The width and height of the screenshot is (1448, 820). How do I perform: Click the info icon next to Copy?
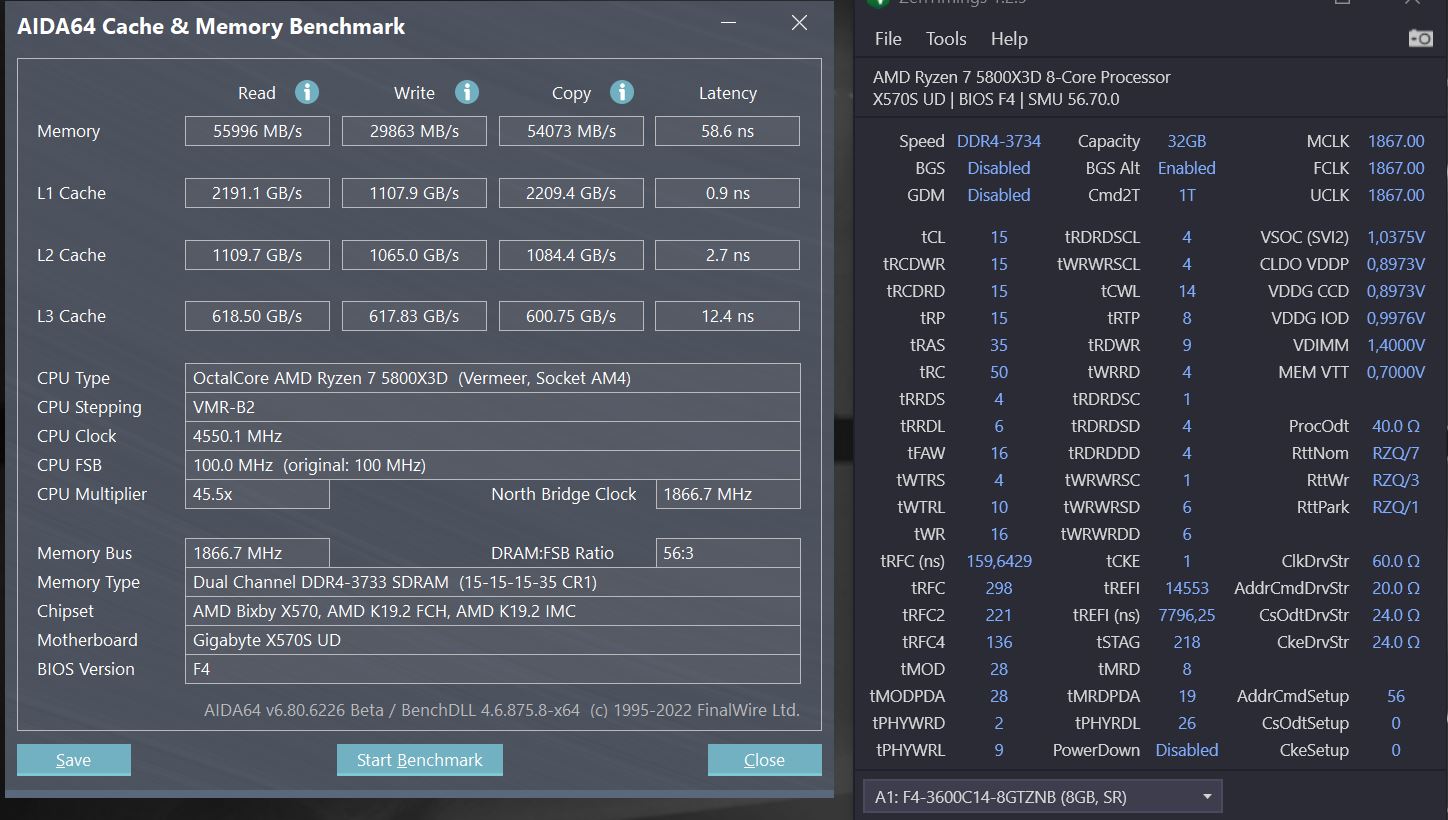622,93
